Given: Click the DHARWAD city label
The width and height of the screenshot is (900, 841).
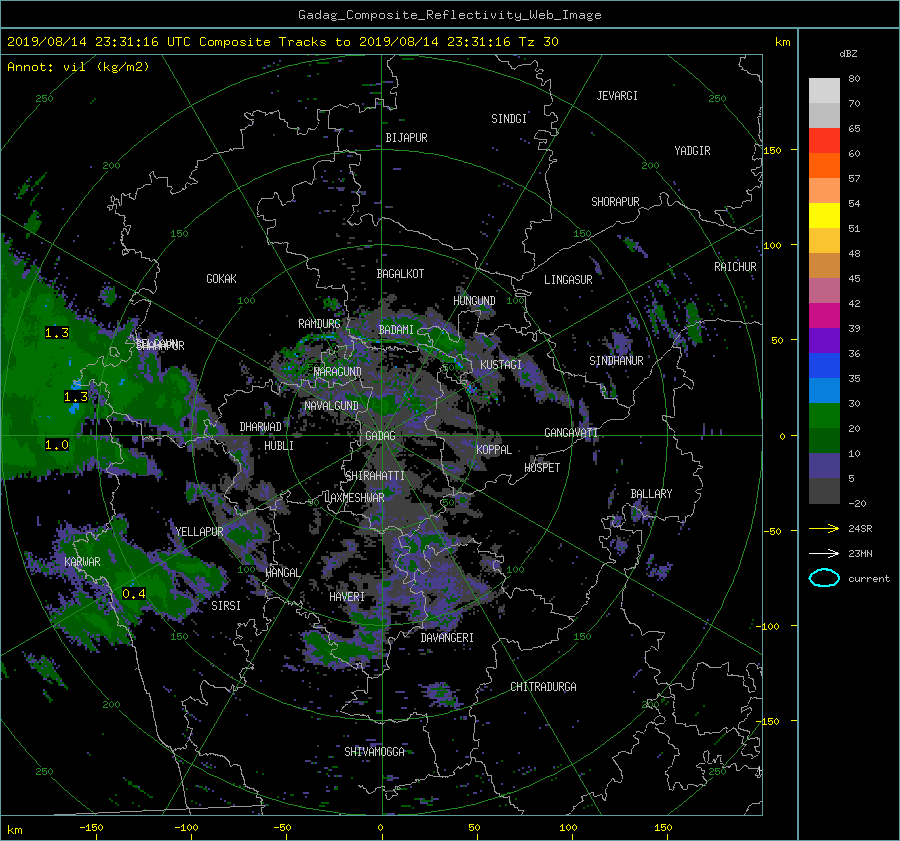Looking at the screenshot, I should coord(260,427).
